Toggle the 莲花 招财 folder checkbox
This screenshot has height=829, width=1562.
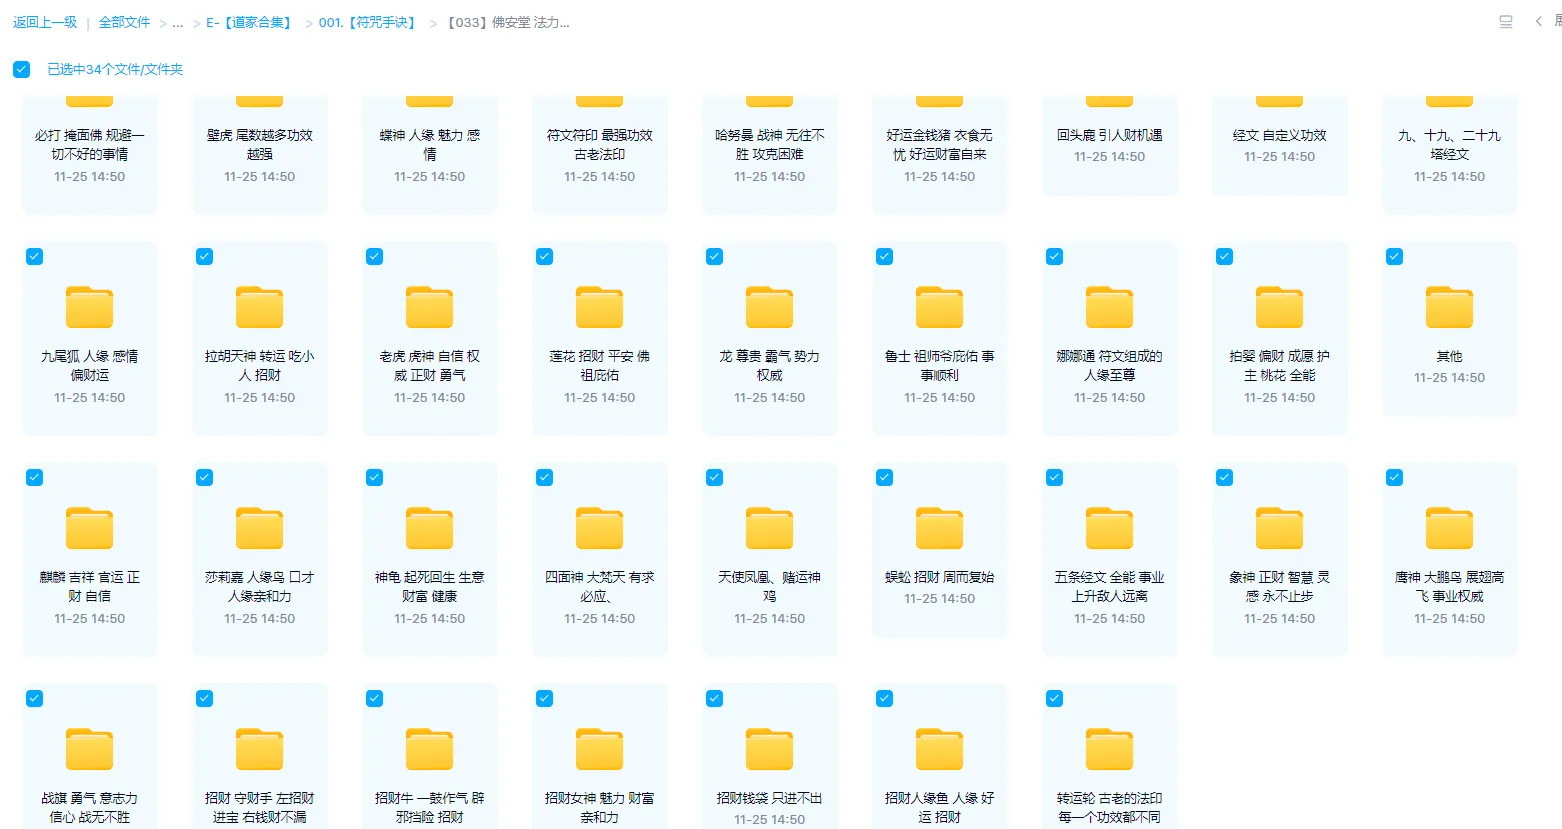pos(544,256)
